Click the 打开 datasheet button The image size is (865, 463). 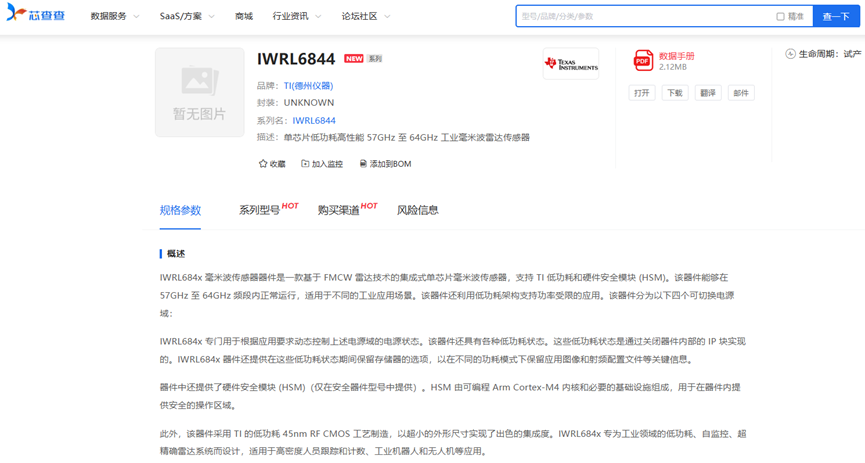click(642, 93)
